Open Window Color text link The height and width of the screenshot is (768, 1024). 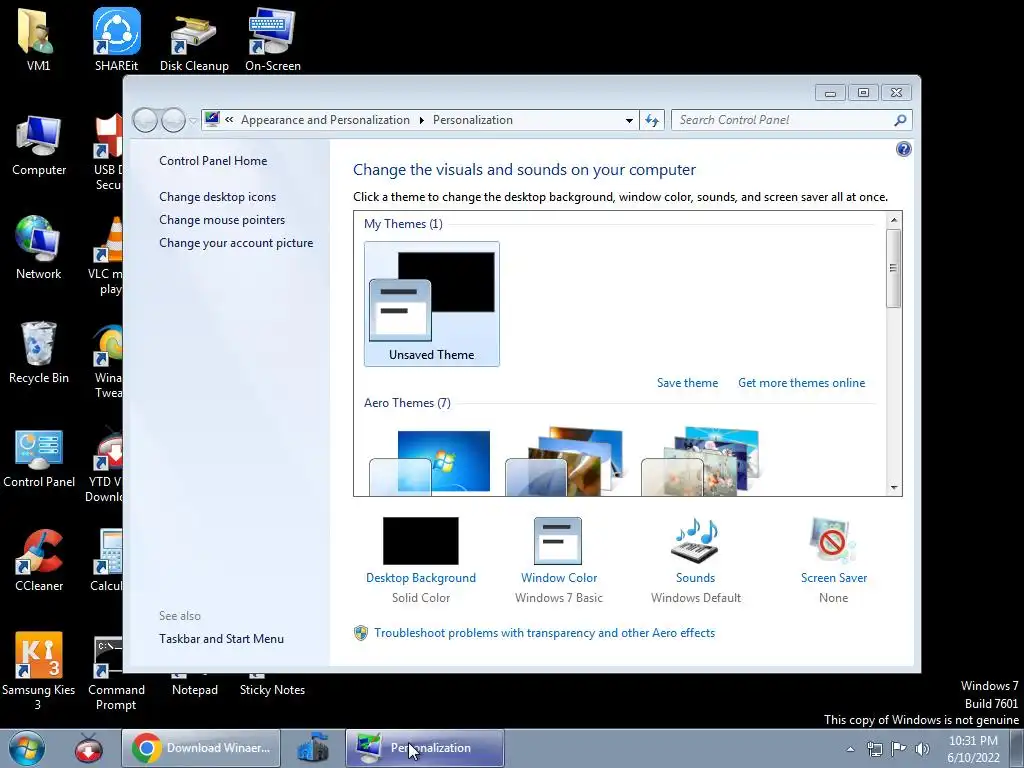(x=558, y=578)
